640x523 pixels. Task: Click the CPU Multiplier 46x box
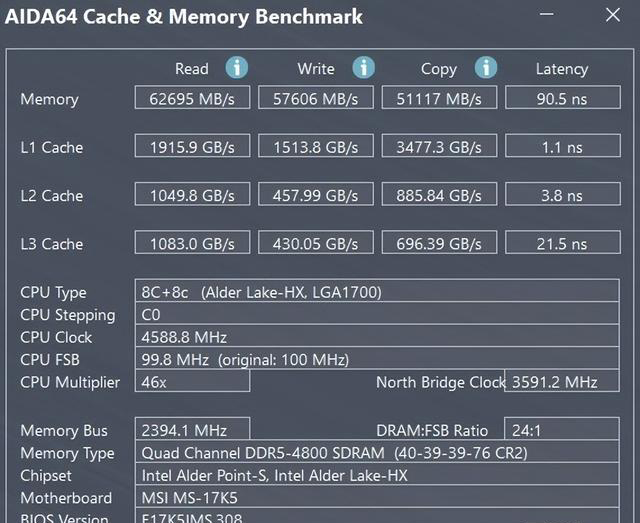click(x=192, y=382)
